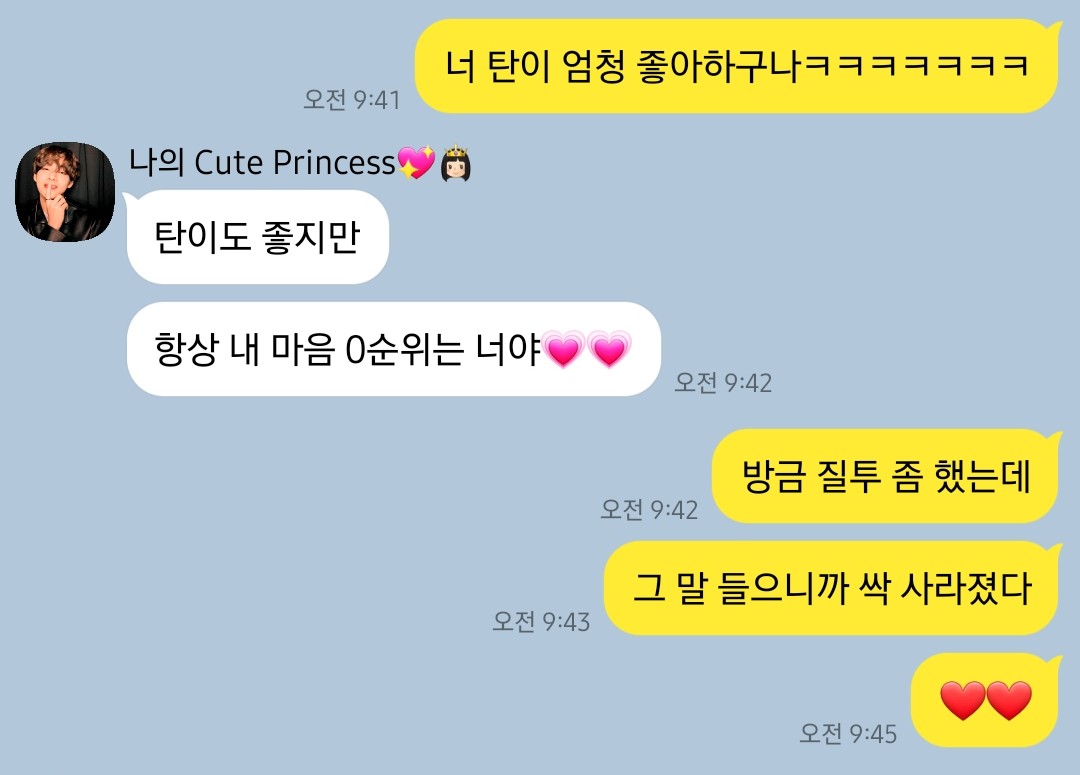Image resolution: width=1080 pixels, height=775 pixels.
Task: Click the 오전 9:42 timestamp next to the white bubble
Action: [x=723, y=383]
